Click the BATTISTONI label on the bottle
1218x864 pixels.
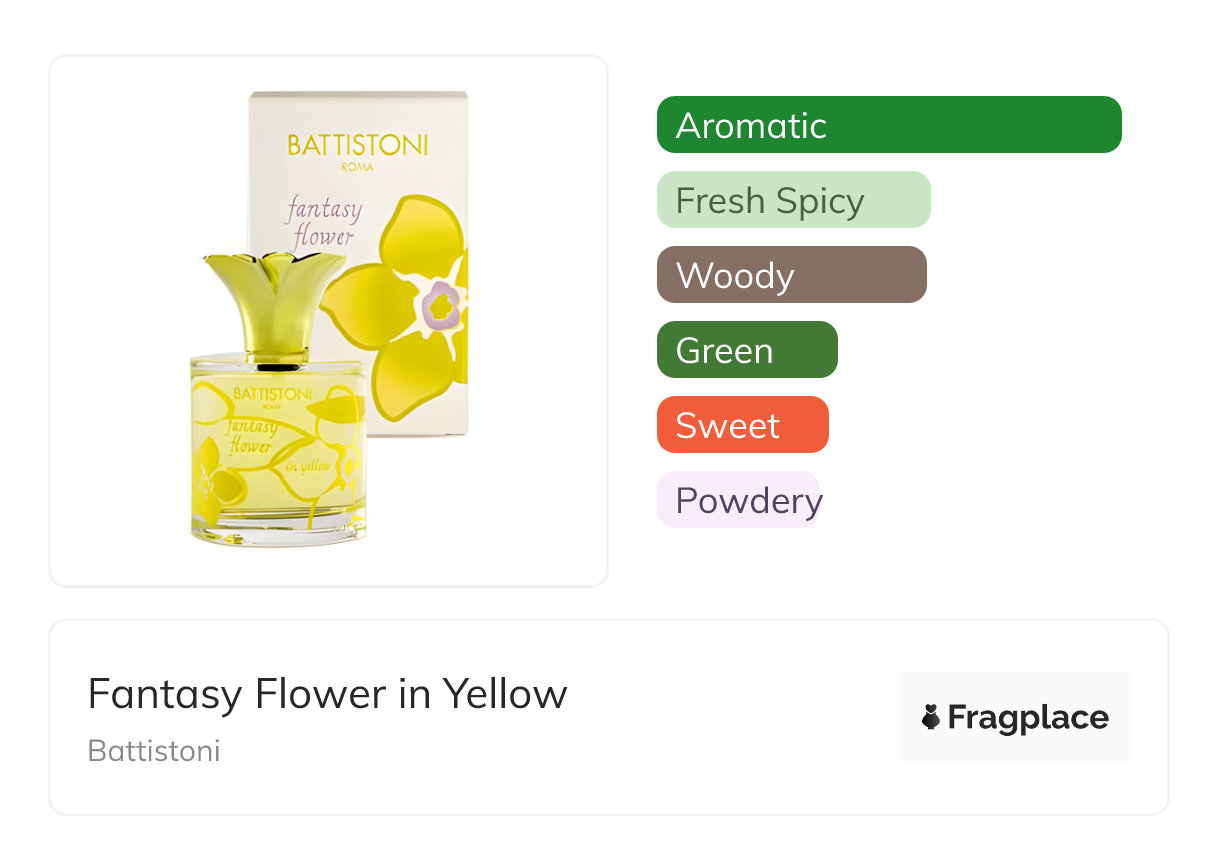272,395
